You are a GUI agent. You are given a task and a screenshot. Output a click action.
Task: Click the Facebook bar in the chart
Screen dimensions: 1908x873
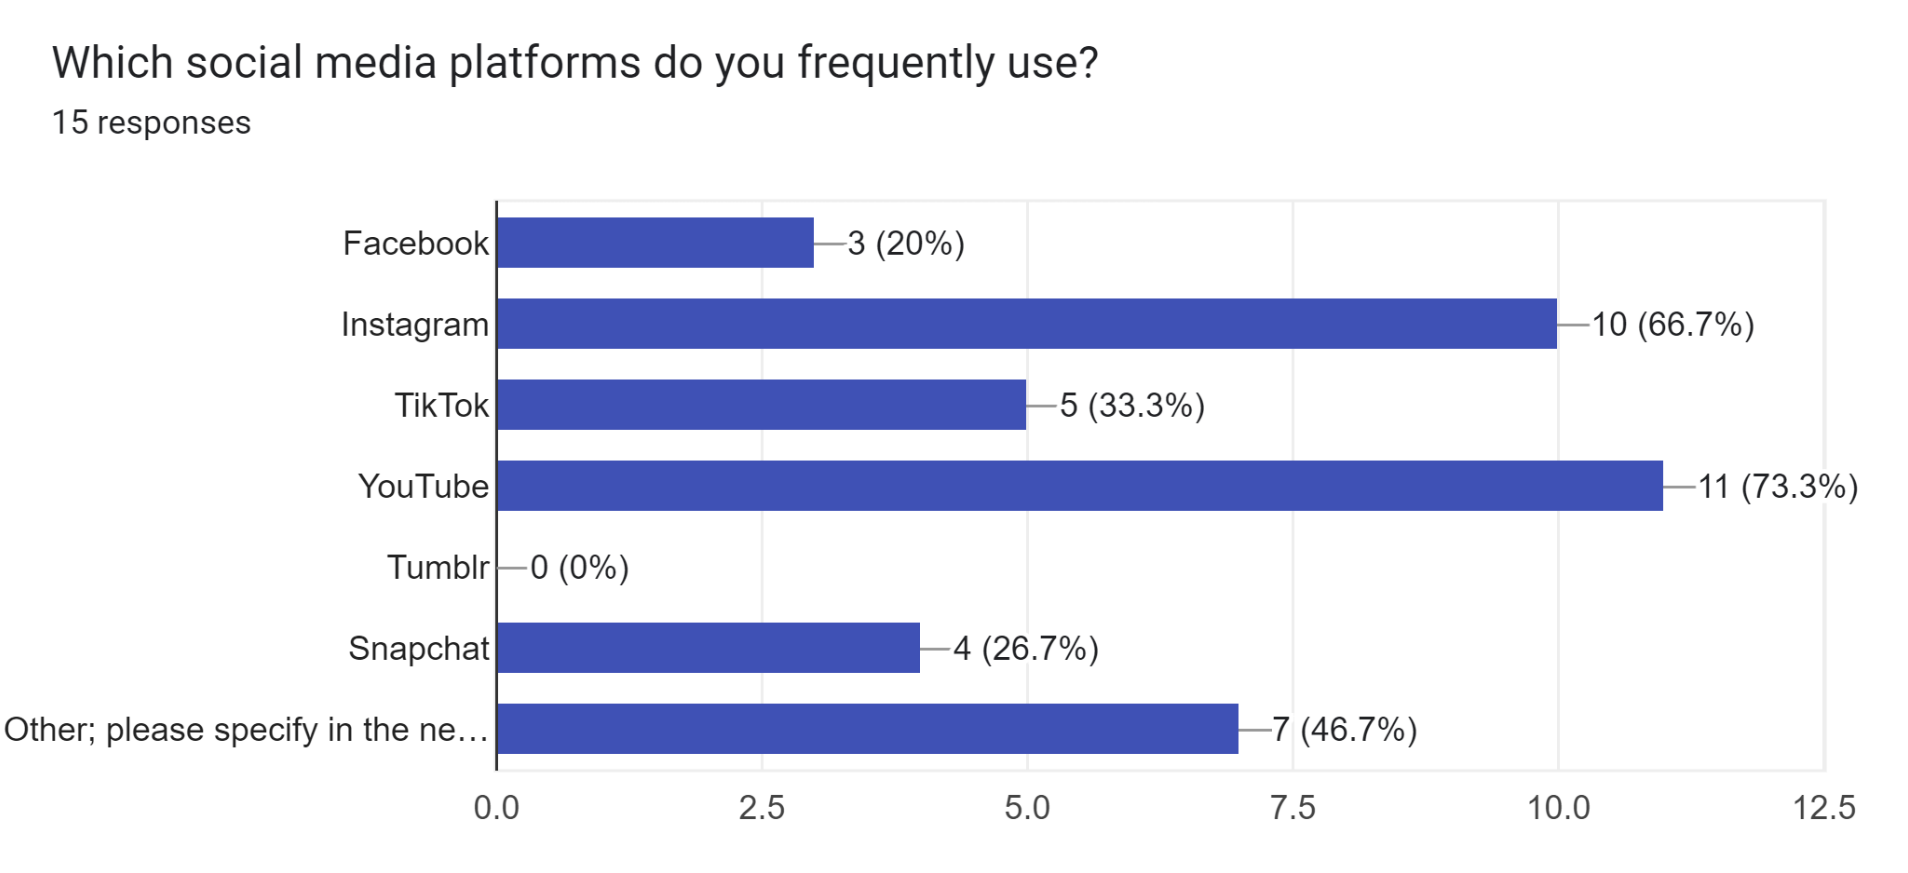click(x=655, y=243)
